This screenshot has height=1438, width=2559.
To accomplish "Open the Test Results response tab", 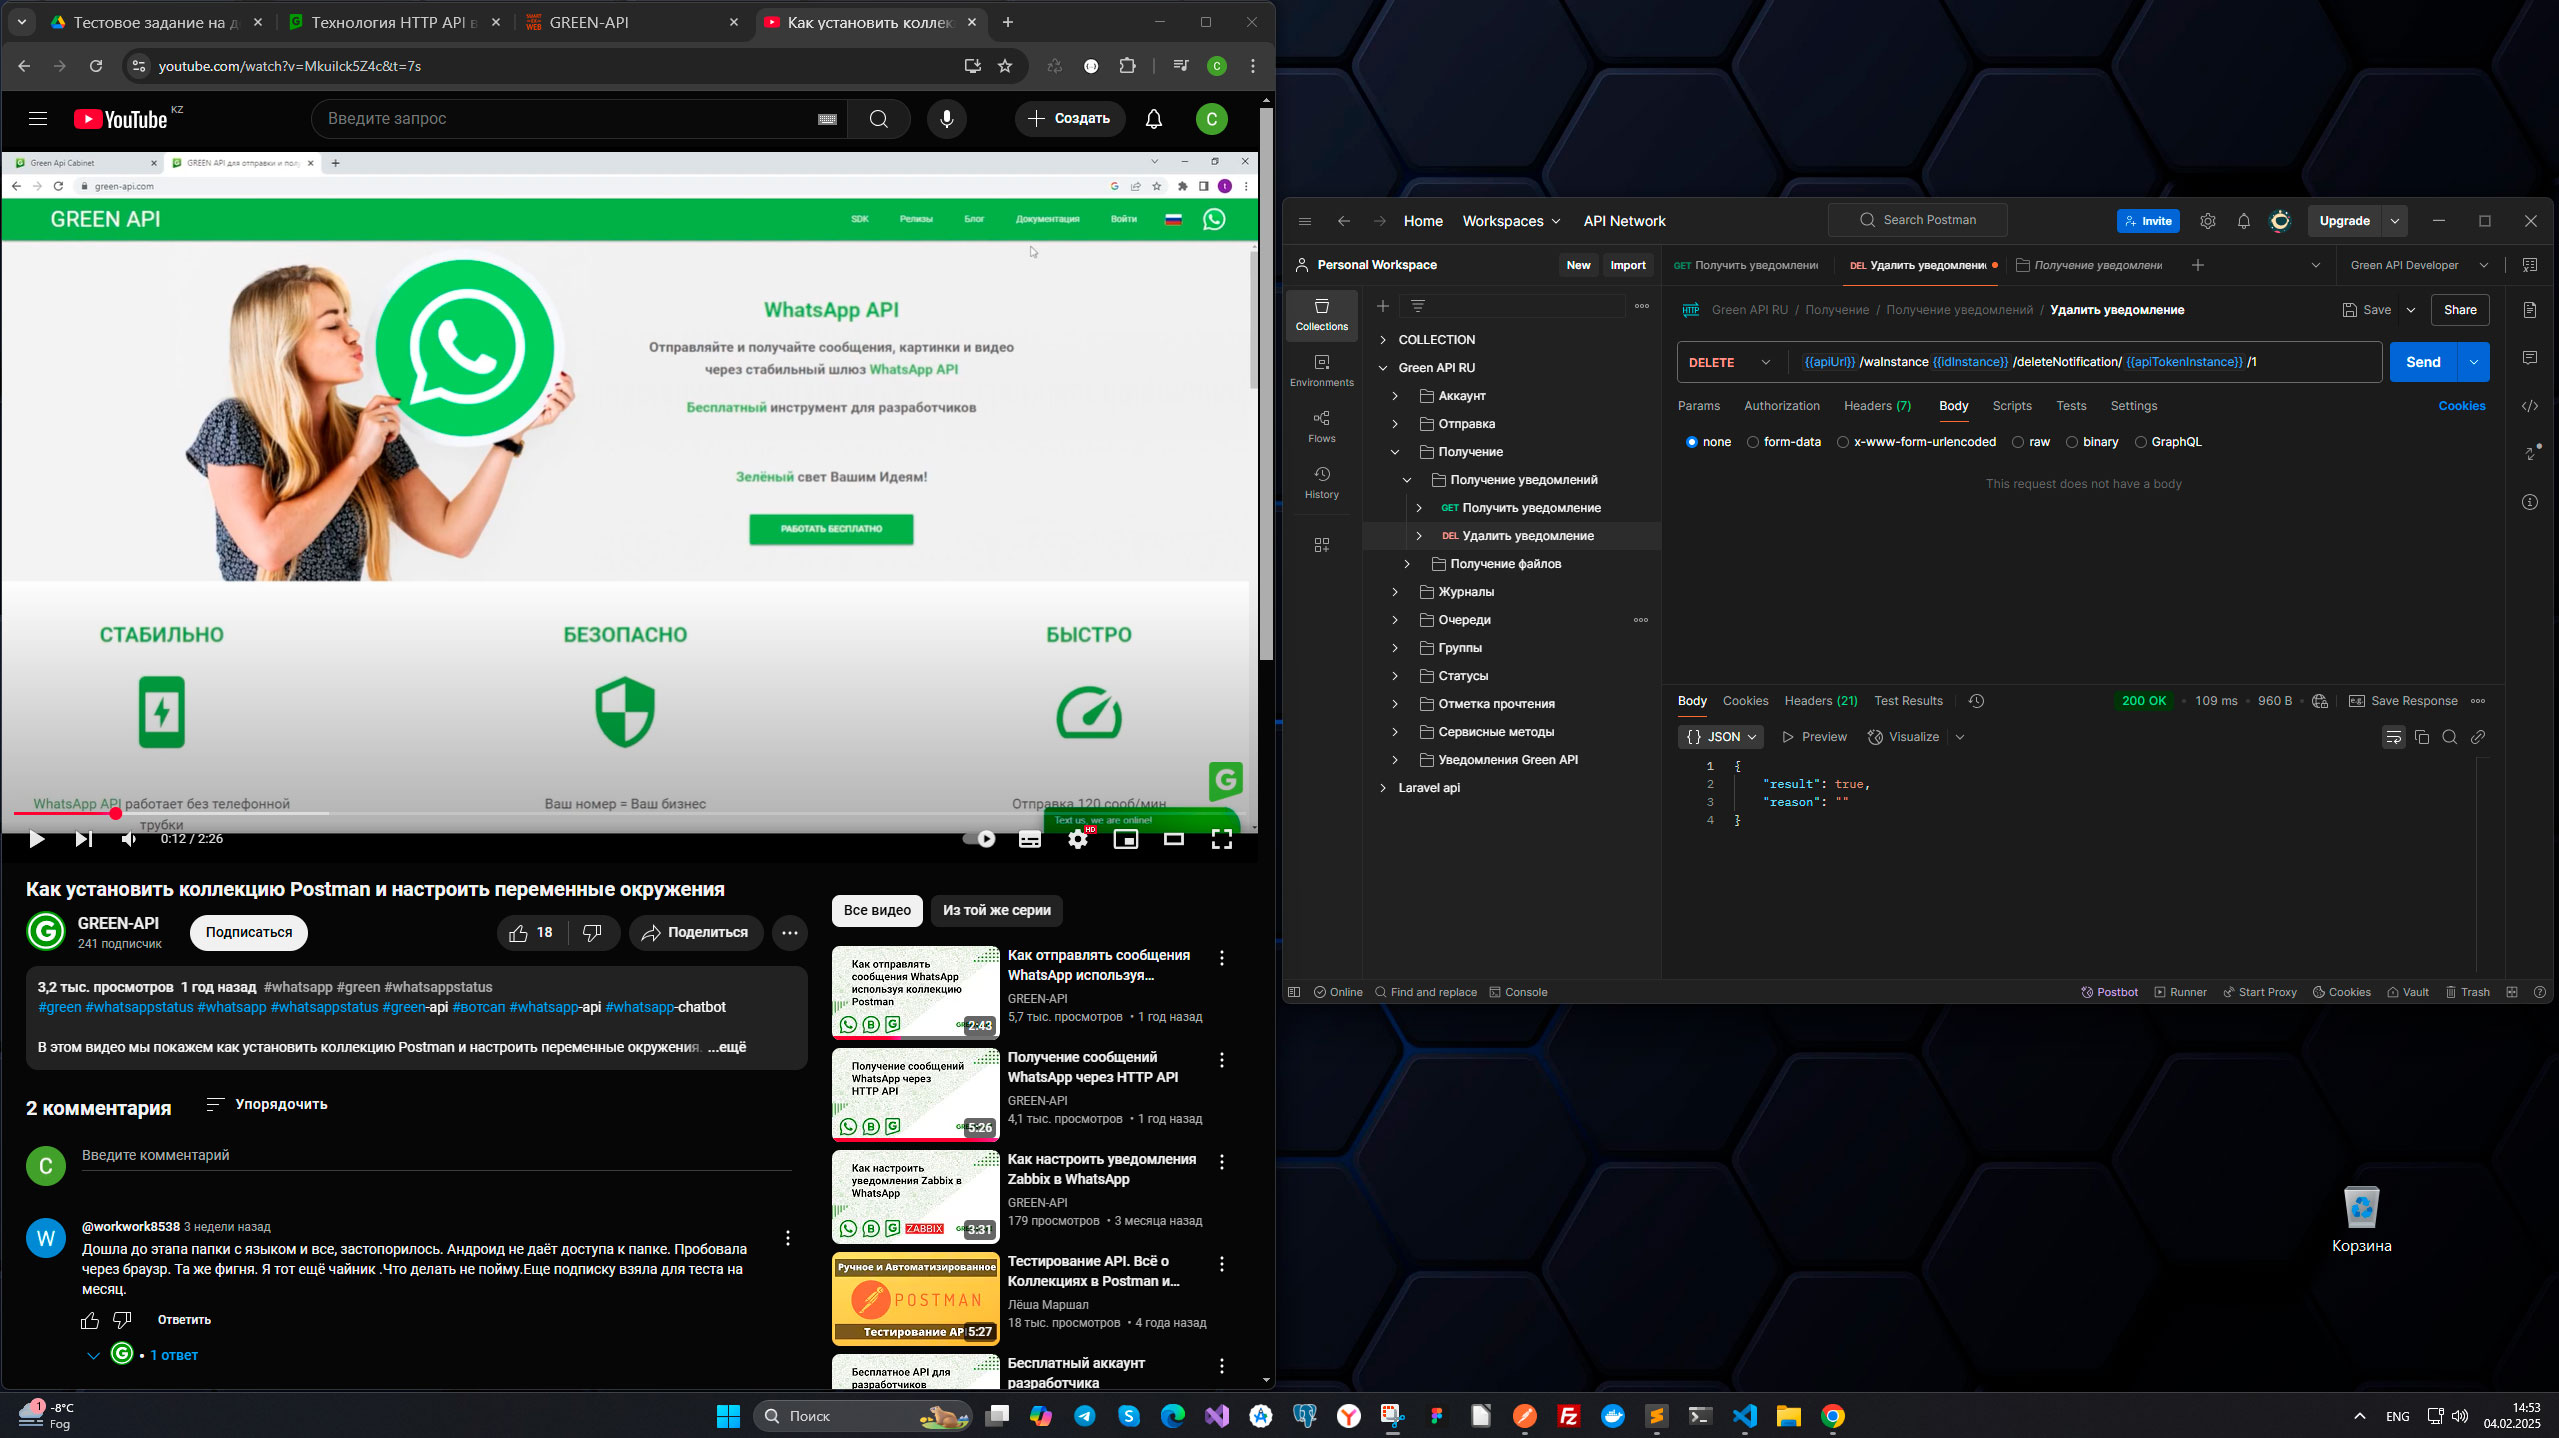I will [1907, 701].
